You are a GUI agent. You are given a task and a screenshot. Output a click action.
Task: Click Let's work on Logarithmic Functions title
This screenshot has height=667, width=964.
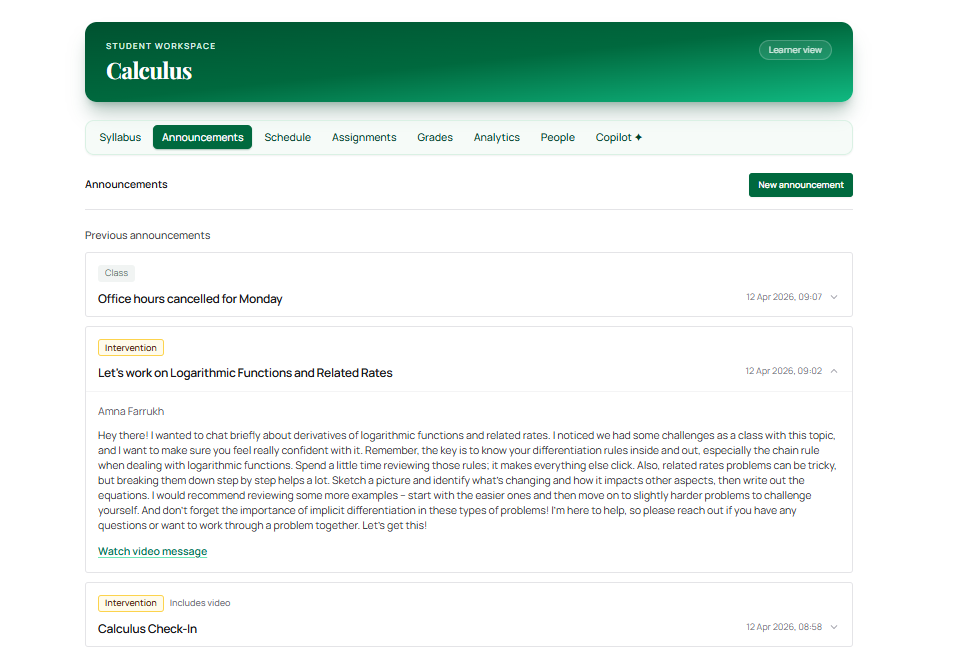tap(245, 373)
